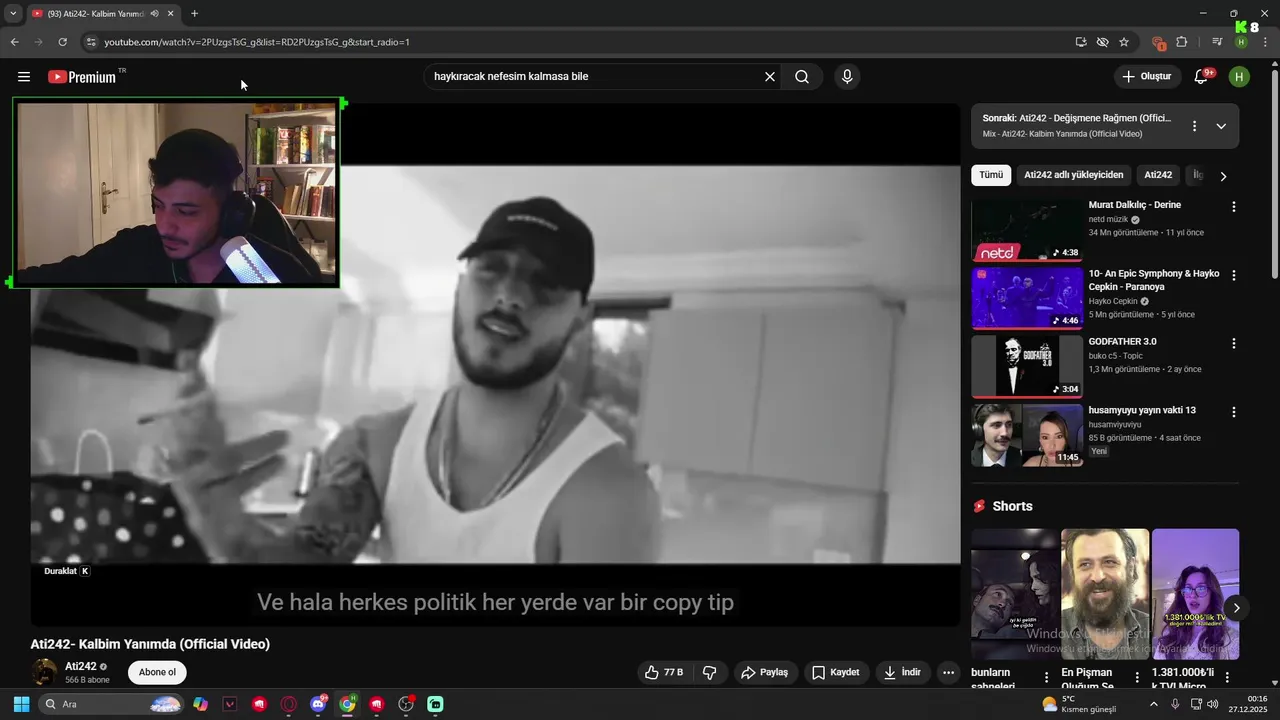This screenshot has height=720, width=1280.
Task: Open more actions menu beside İndir
Action: [x=949, y=672]
